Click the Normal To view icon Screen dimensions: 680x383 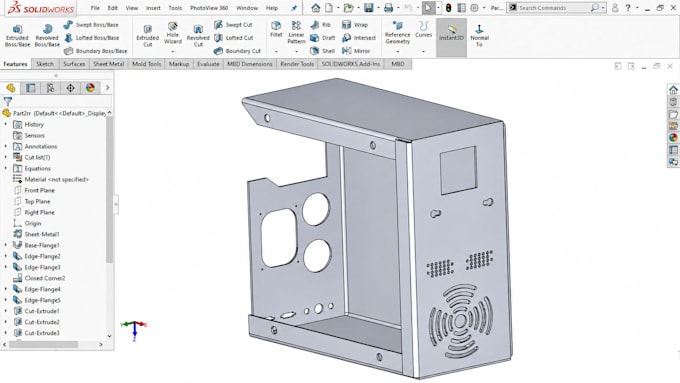click(x=479, y=36)
